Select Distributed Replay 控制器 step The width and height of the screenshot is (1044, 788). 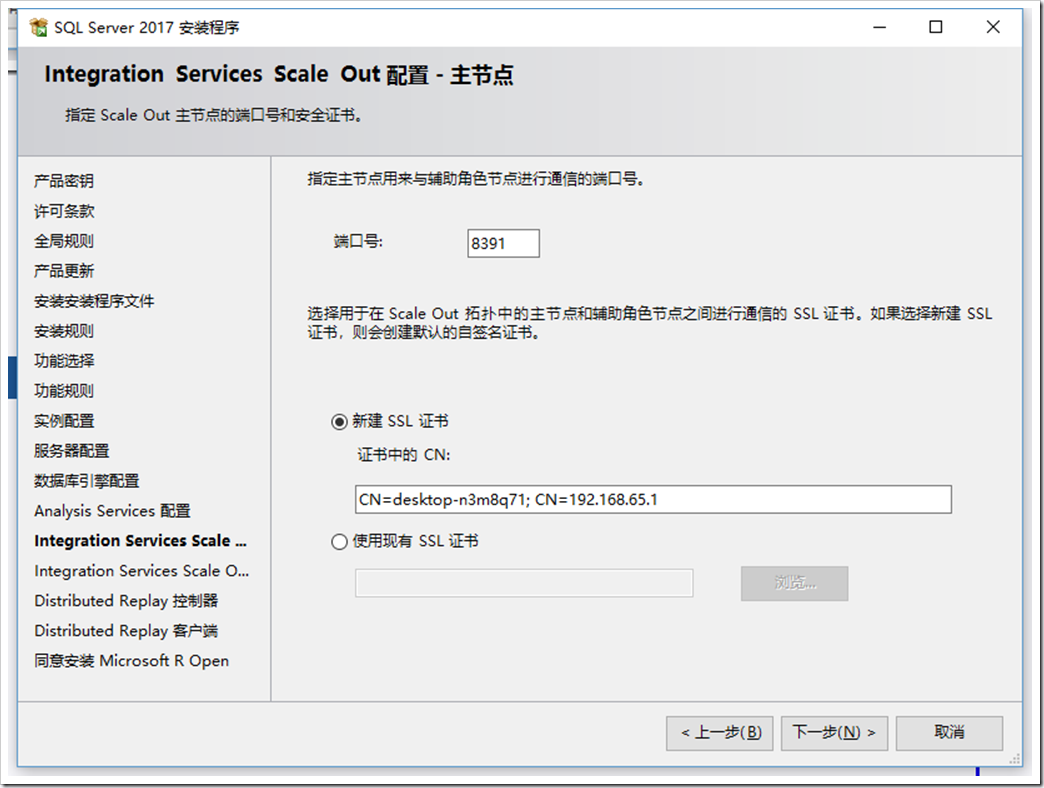point(126,600)
